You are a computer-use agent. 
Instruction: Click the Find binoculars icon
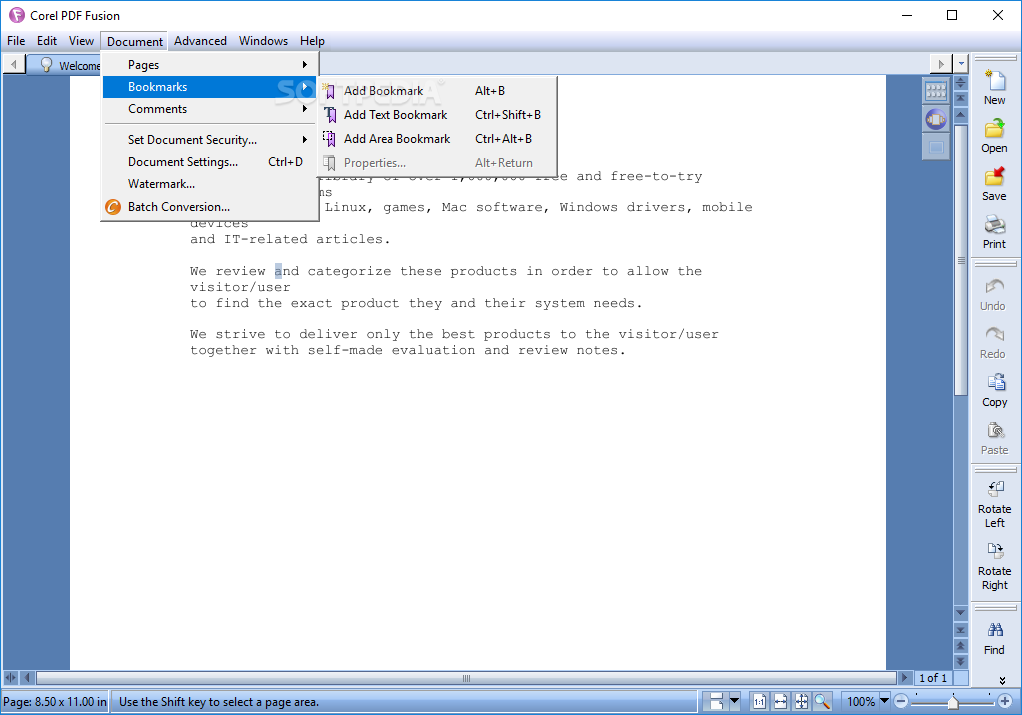[x=995, y=630]
